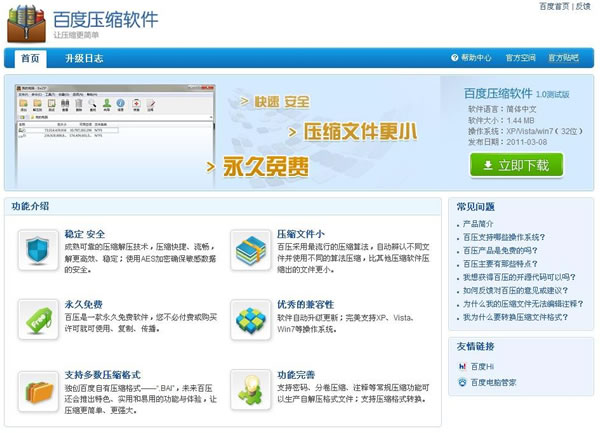This screenshot has width=600, height=433.
Task: Open the 首页 tab
Action: coord(30,59)
